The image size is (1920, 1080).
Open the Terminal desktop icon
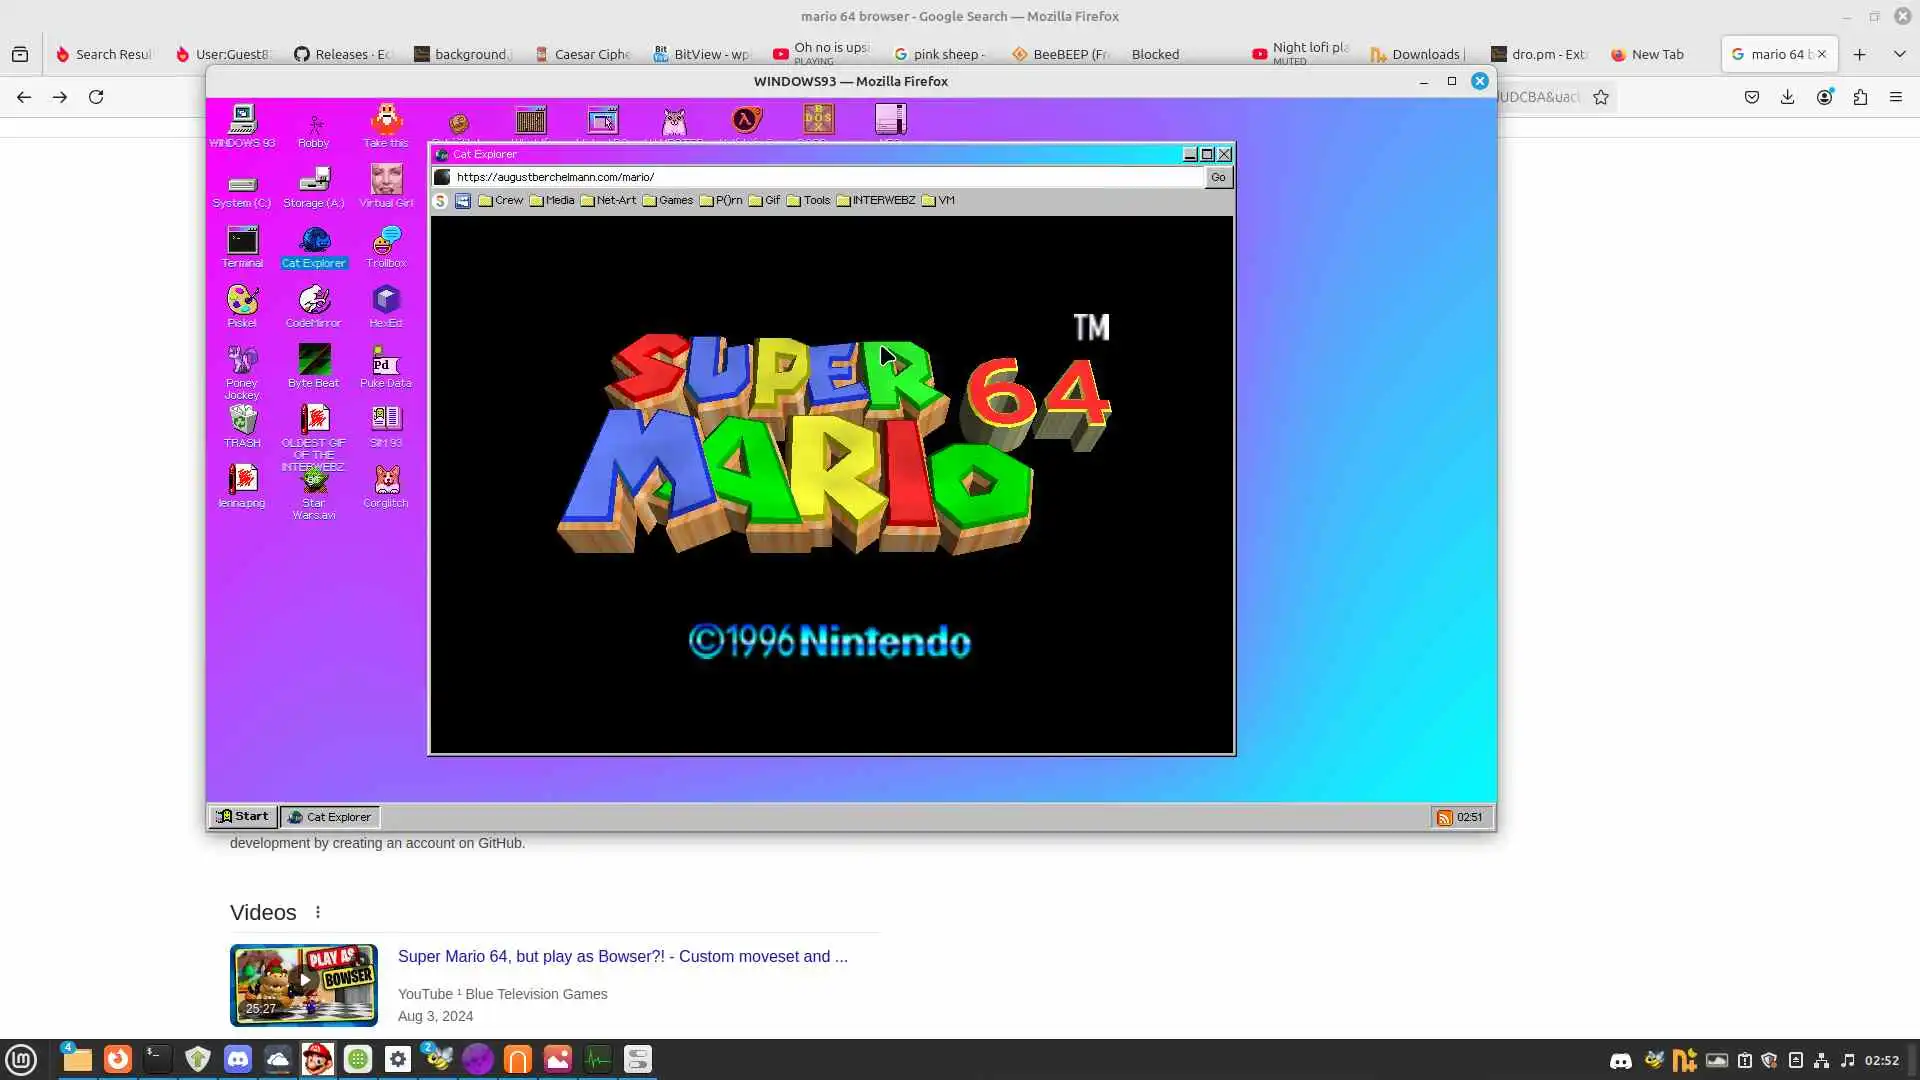tap(242, 242)
